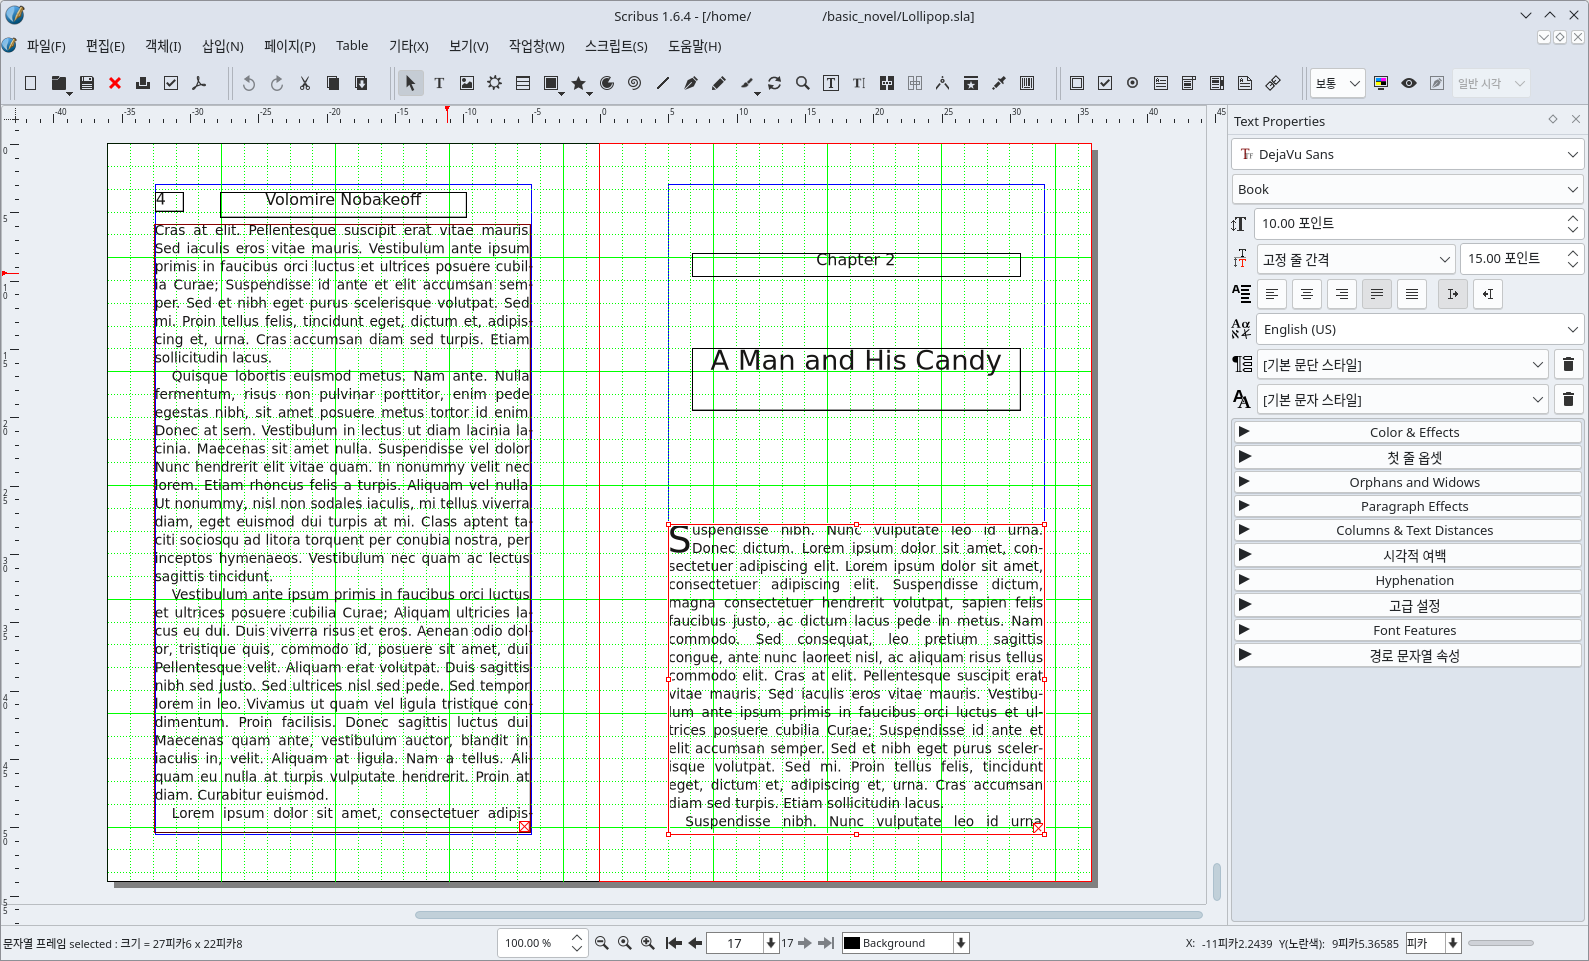Toggle color management icon in toolbar

[1381, 83]
